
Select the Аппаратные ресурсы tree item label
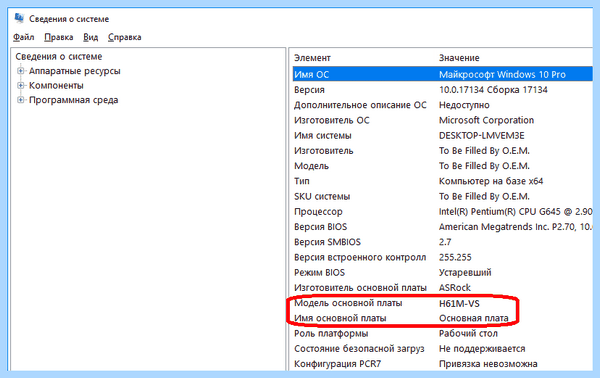[75, 71]
